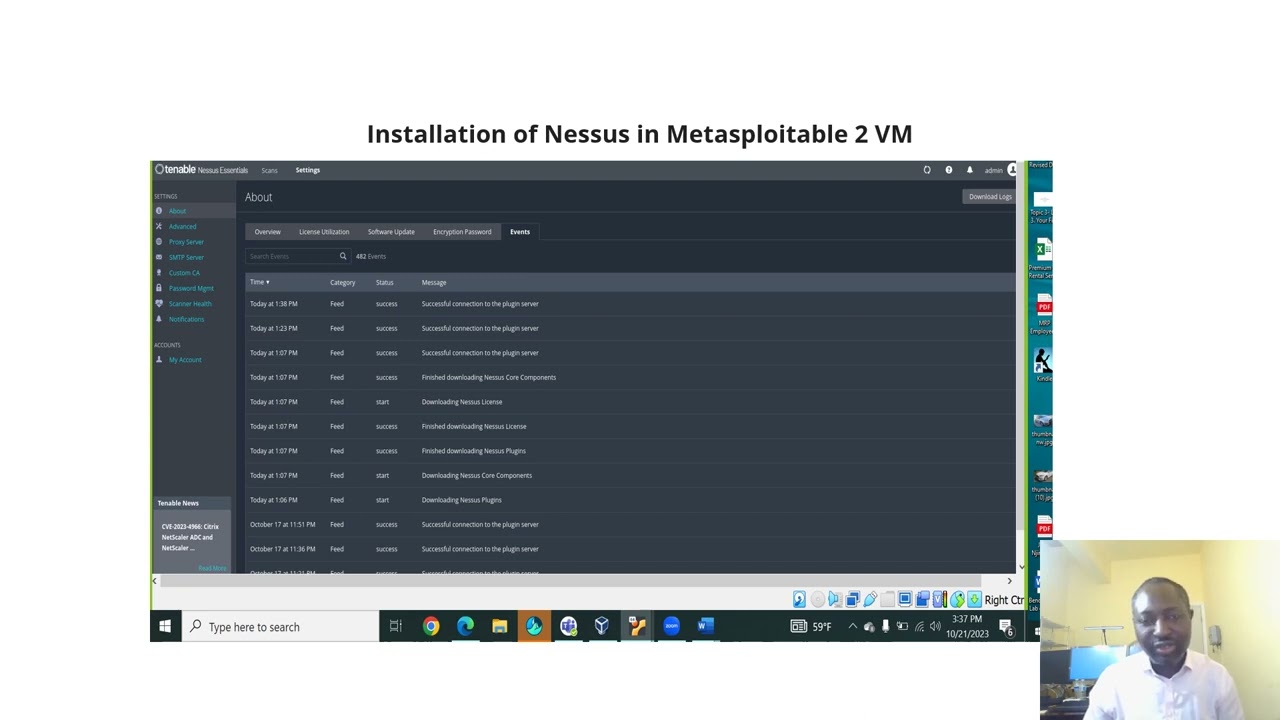Screen dimensions: 1280x720
Task: Go to the Scans menu
Action: click(x=269, y=170)
